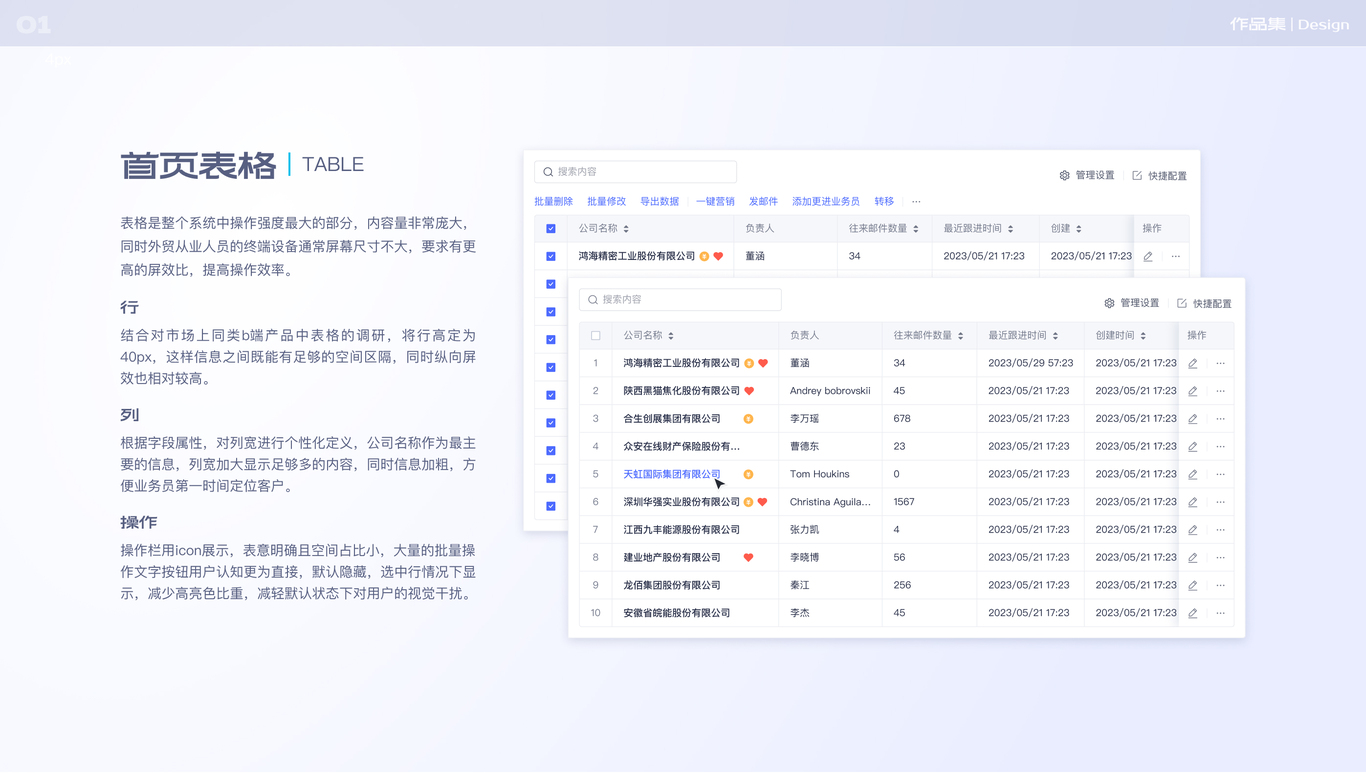
Task: Click owner name Andrey bobrovskii
Action: coord(830,391)
